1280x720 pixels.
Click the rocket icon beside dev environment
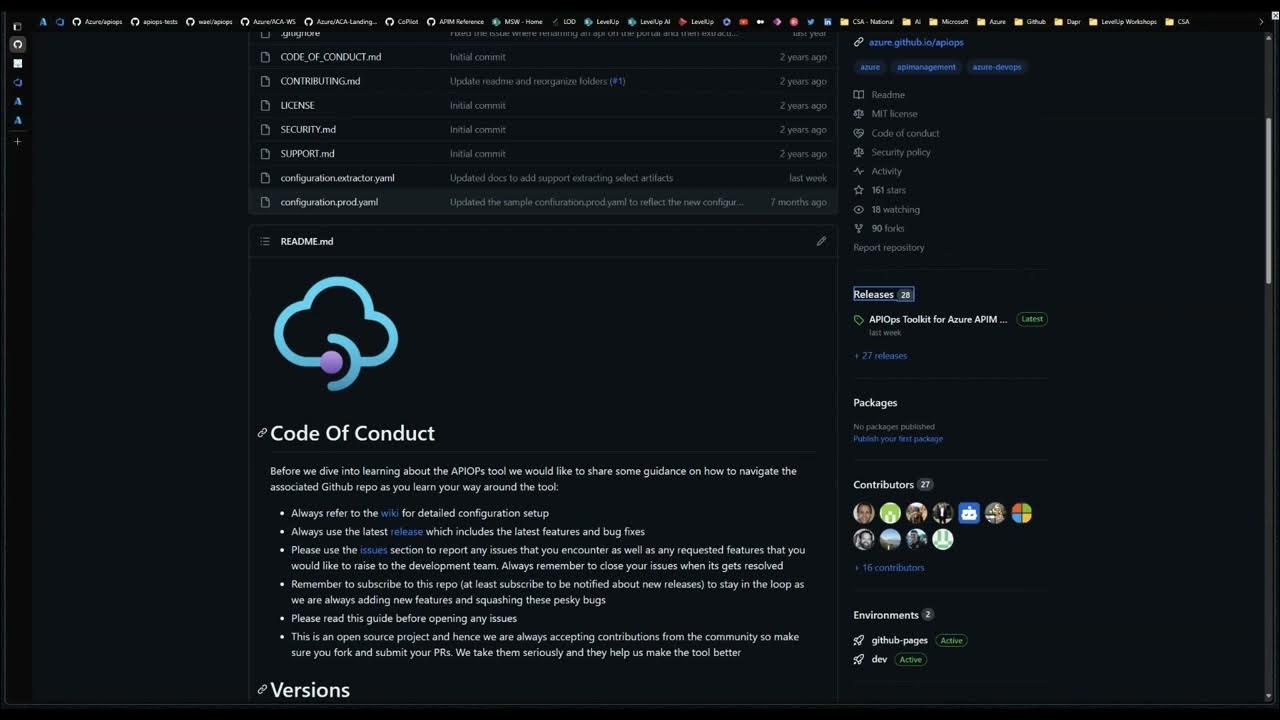(858, 659)
